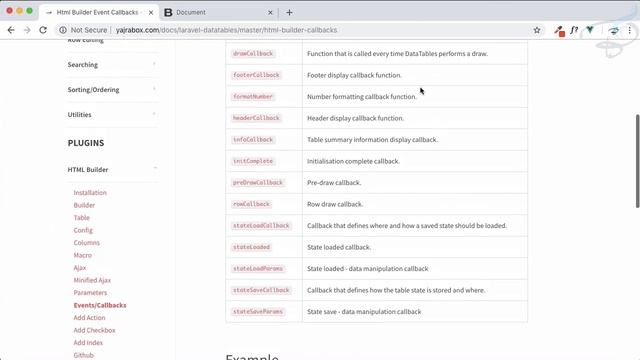Click the stateLoadCallback code cell
640x360 pixels.
[261, 226]
